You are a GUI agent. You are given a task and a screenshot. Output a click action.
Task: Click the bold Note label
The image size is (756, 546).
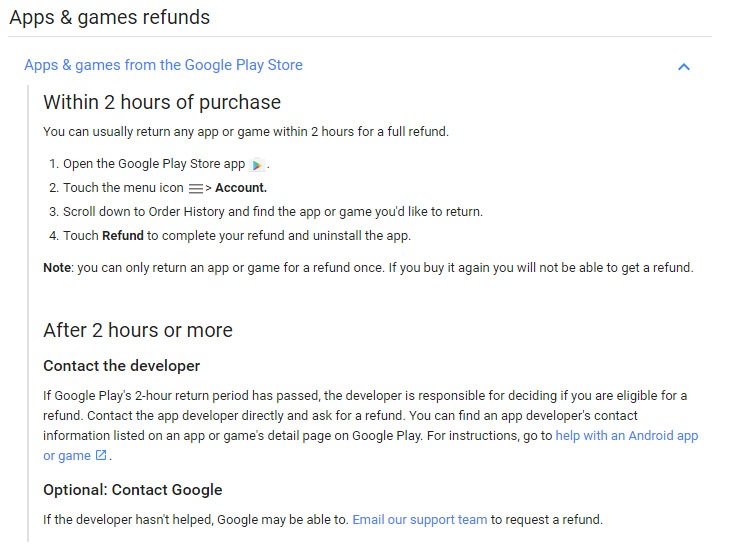click(57, 268)
